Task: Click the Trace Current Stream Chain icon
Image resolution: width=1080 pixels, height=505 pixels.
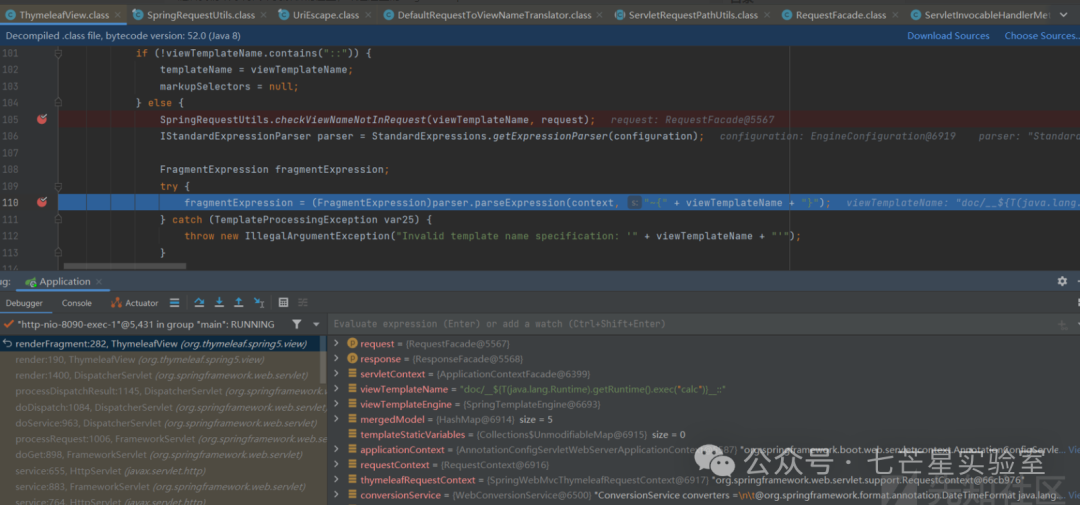Action: tap(302, 302)
